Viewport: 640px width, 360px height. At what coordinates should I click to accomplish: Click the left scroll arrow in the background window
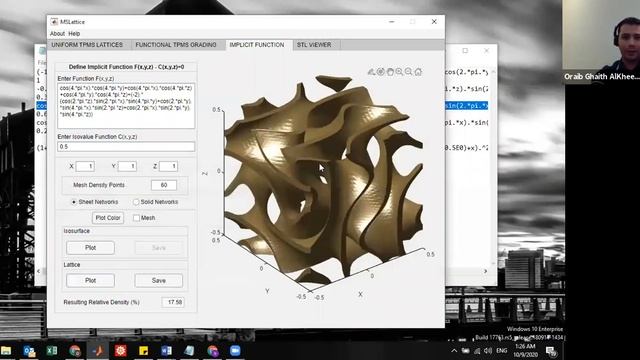(39, 271)
